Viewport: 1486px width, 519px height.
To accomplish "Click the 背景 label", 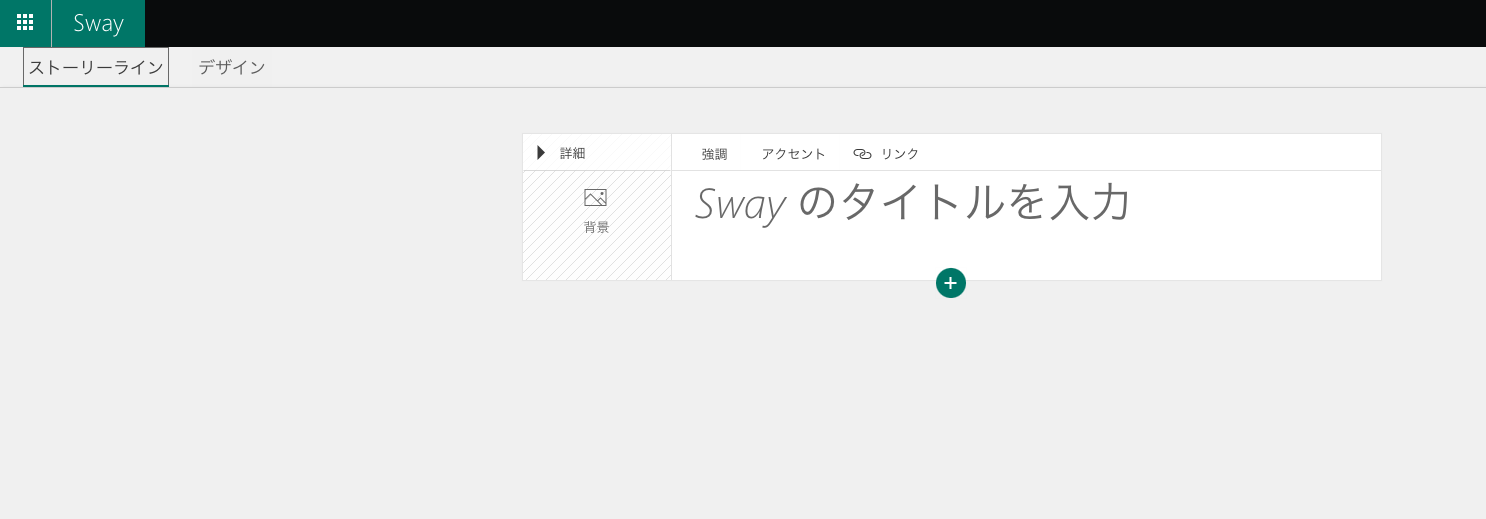I will [x=597, y=228].
